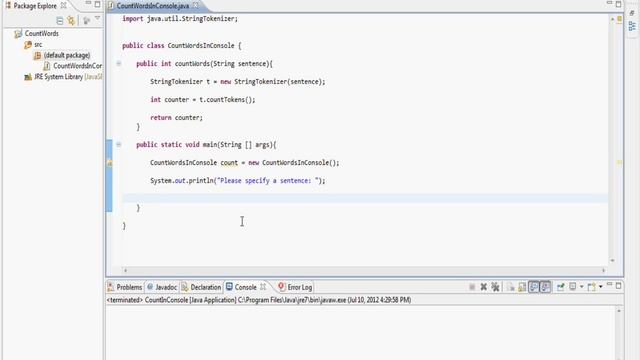Remove the terminated launch
Viewport: 640px width, 360px height.
484,287
